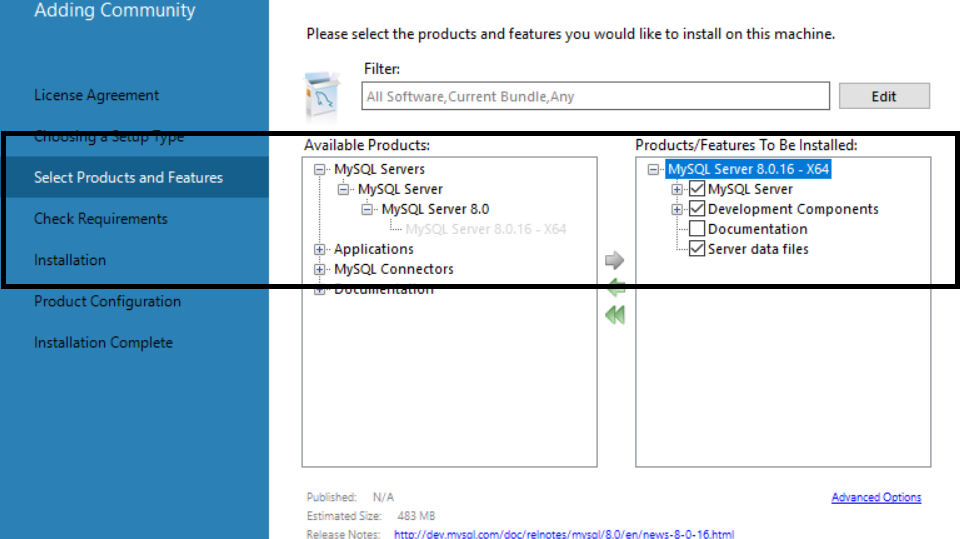Expand the MySQL Connectors tree node
963x539 pixels.
(x=319, y=270)
